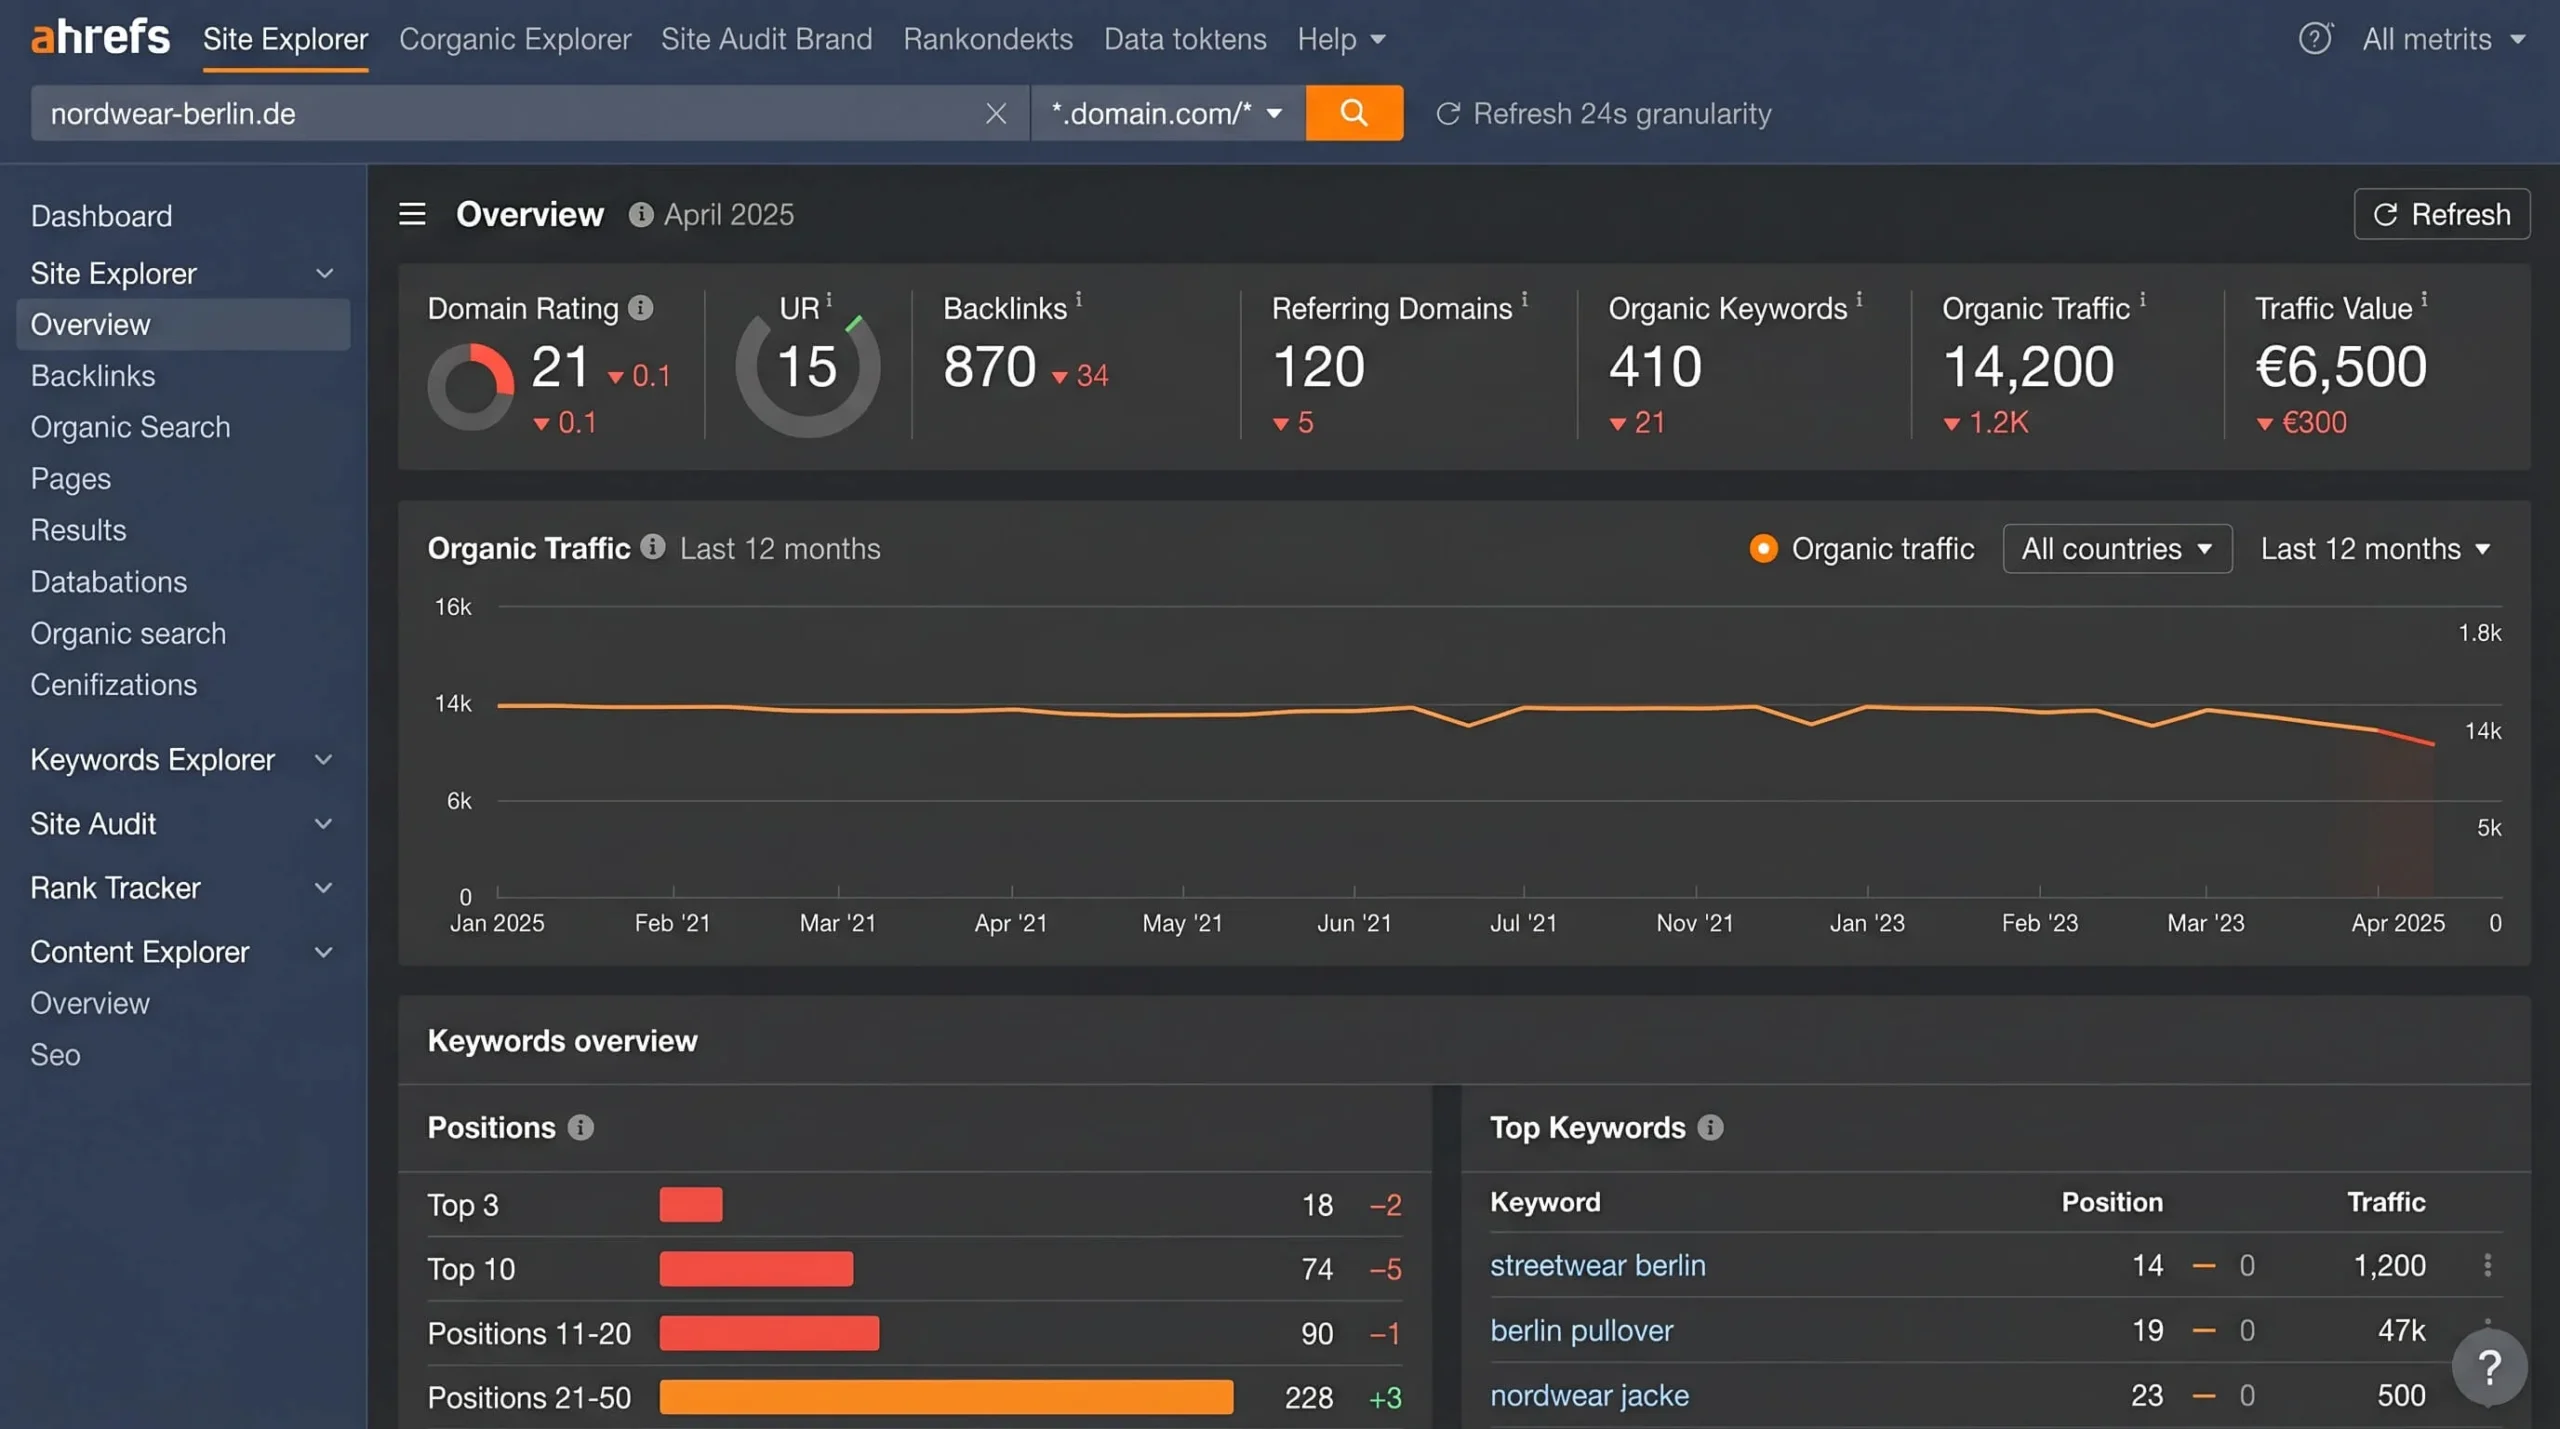Open options menu for streetwear berlin row
2560x1429 pixels.
2487,1265
